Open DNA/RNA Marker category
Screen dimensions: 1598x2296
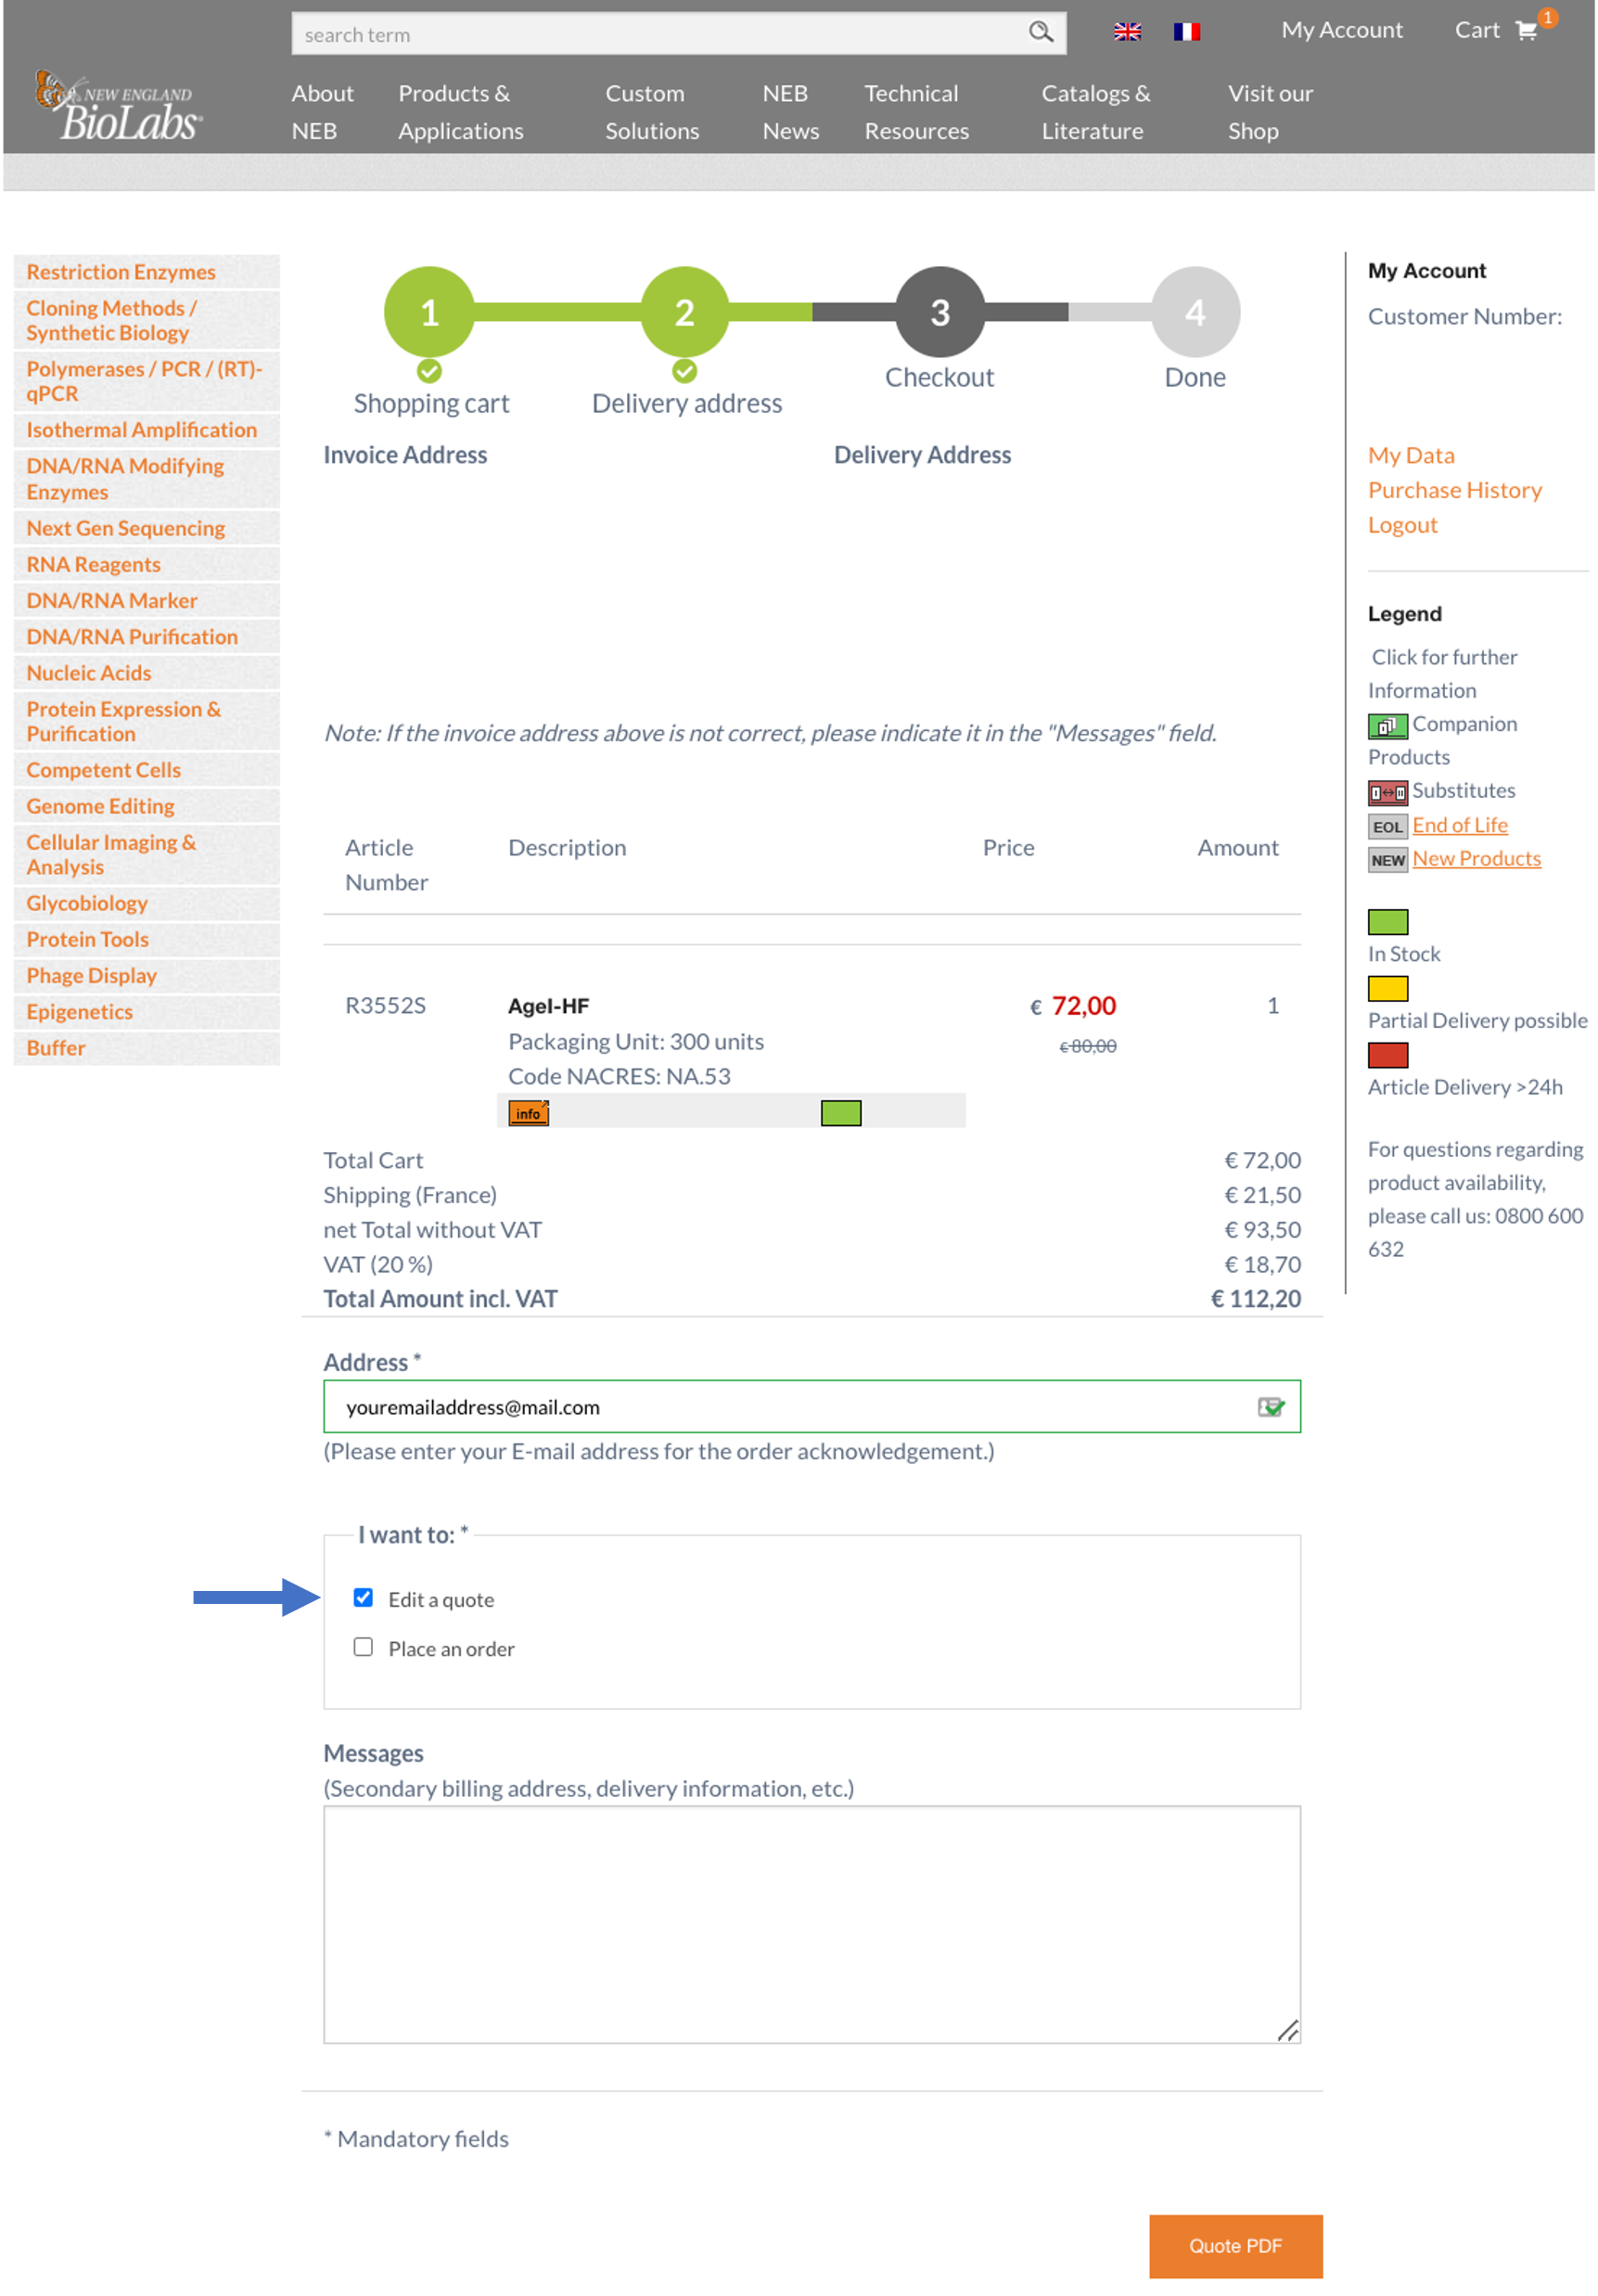[147, 600]
